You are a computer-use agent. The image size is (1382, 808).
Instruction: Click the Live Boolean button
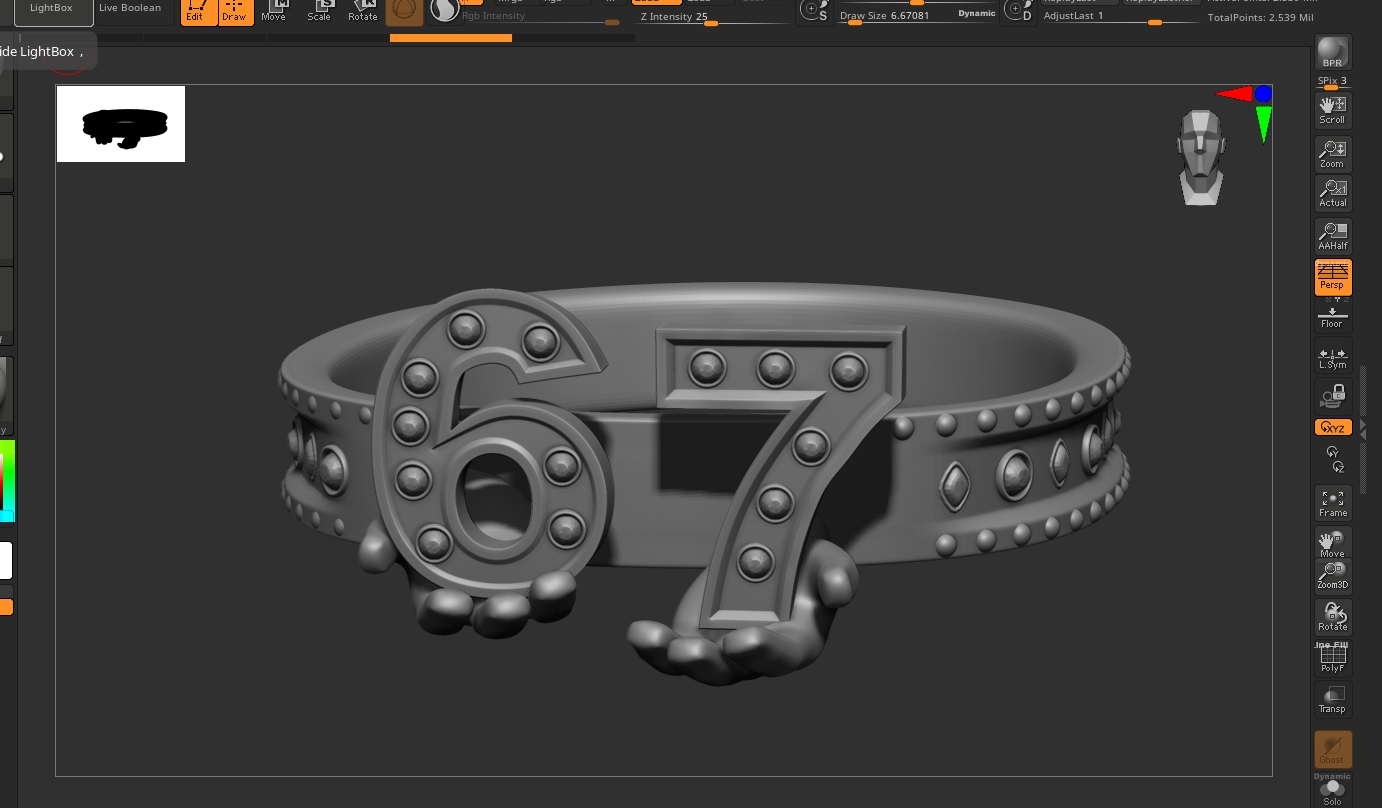tap(130, 8)
